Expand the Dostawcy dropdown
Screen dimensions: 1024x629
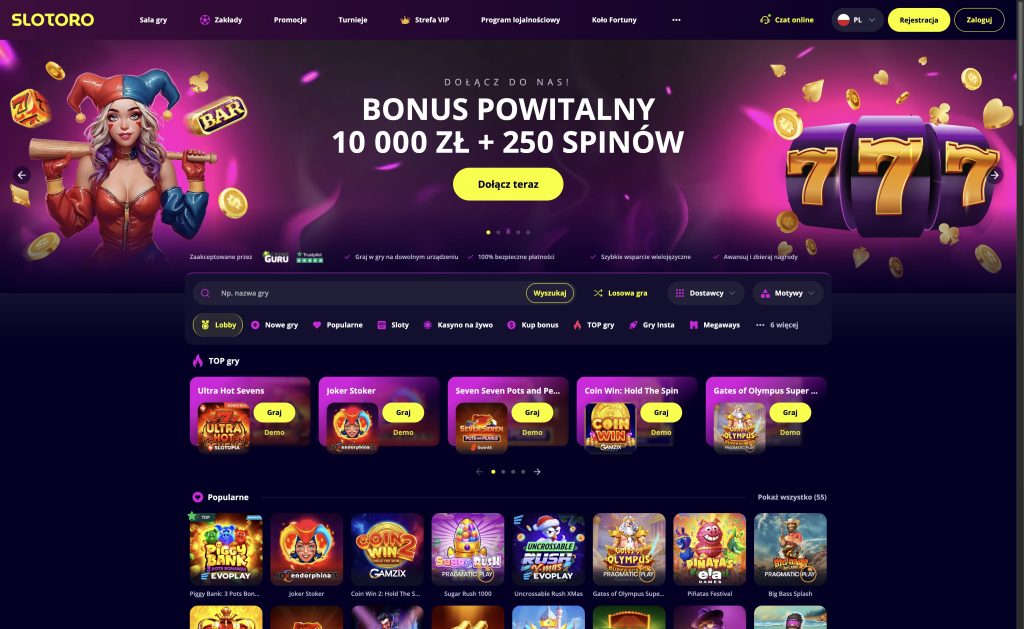click(x=706, y=293)
